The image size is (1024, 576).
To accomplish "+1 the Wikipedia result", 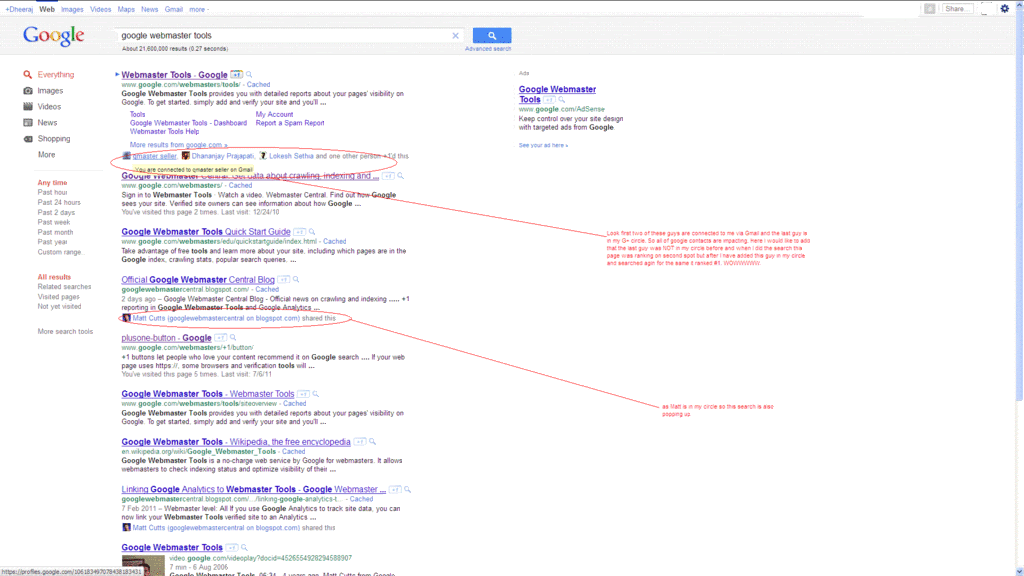I will [x=360, y=442].
